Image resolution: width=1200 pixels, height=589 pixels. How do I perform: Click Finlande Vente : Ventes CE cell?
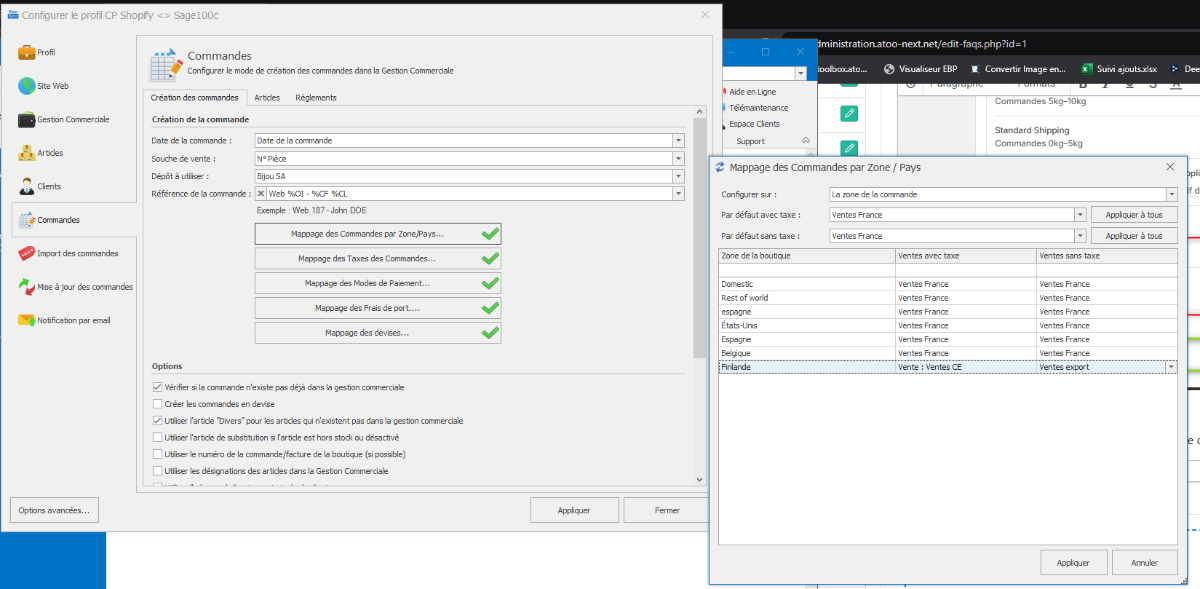click(966, 367)
